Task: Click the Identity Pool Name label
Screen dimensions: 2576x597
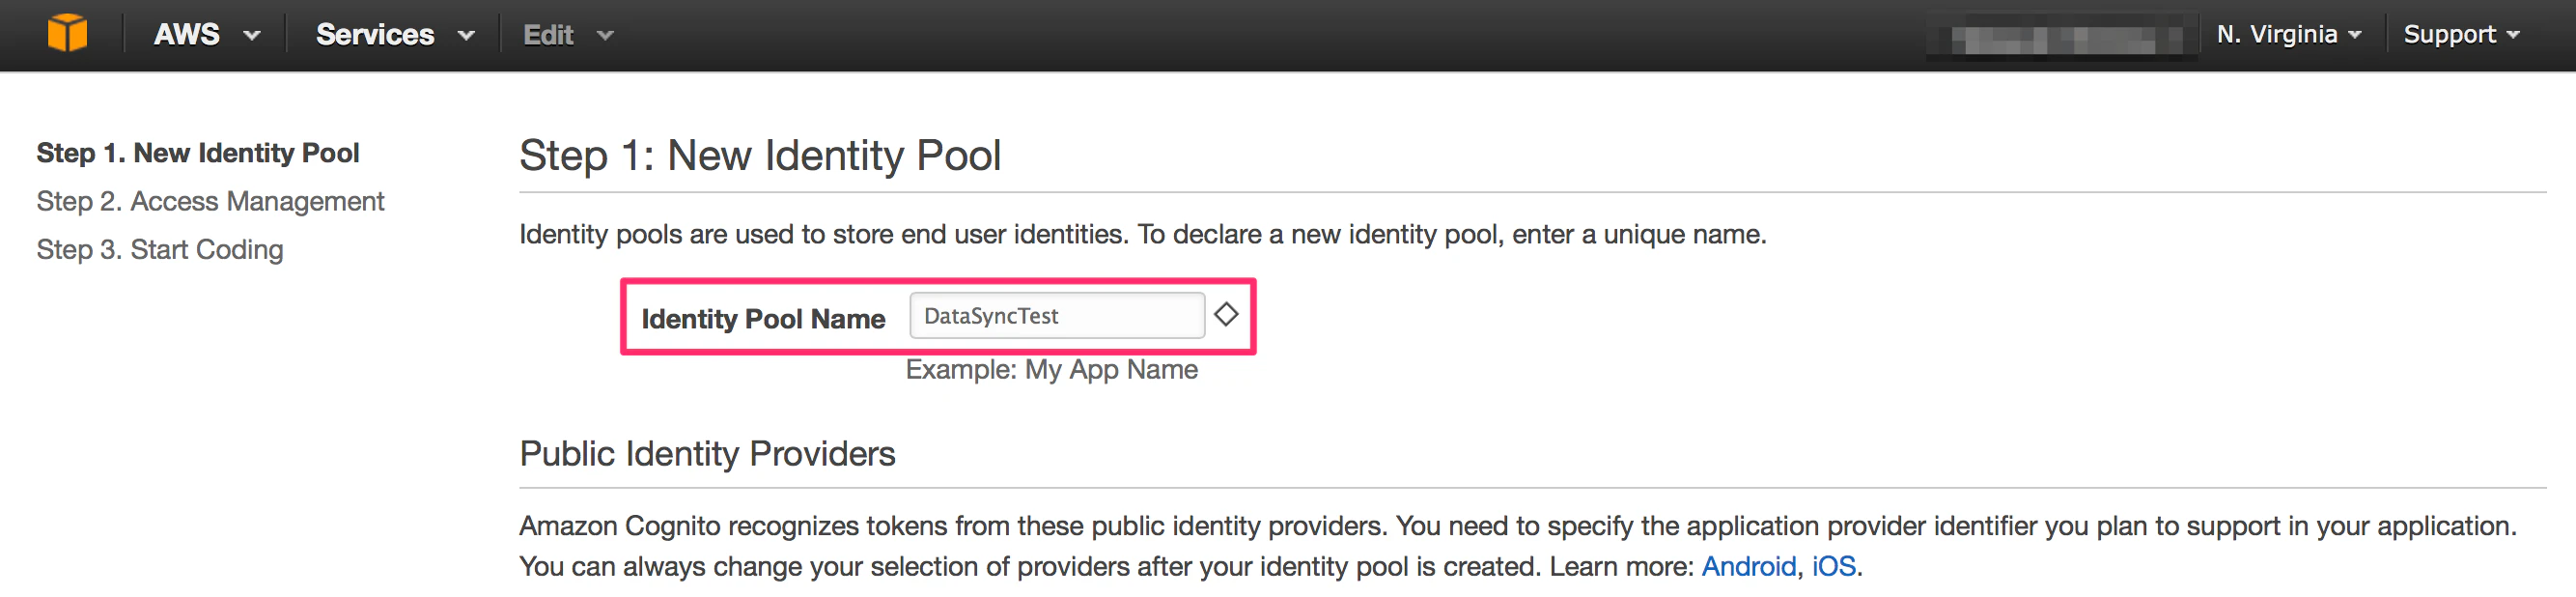Action: tap(763, 319)
